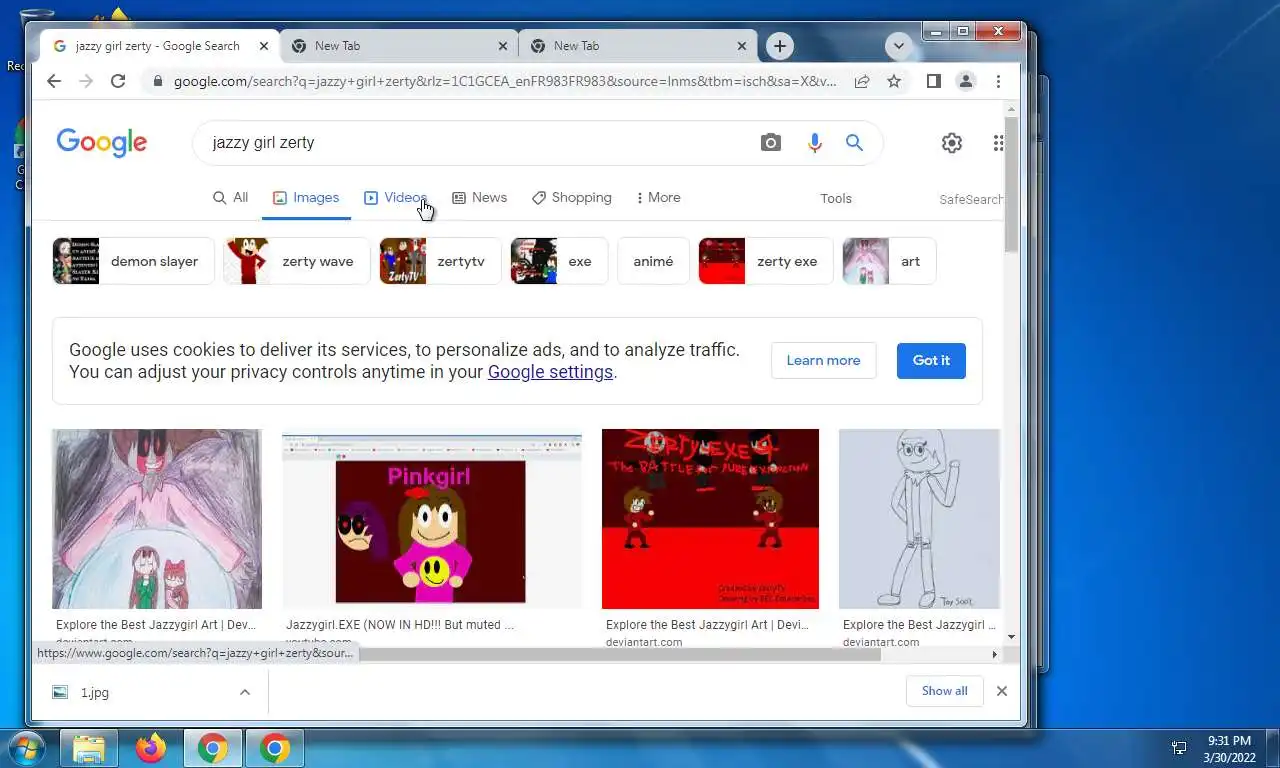
Task: Search by image using the camera icon
Action: [x=770, y=143]
